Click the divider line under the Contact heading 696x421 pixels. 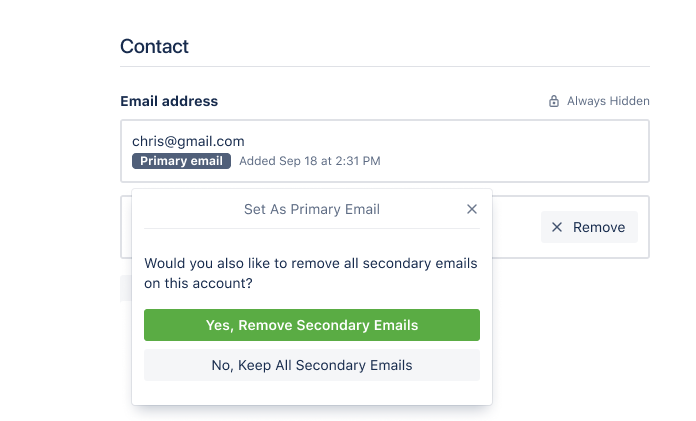[x=385, y=67]
